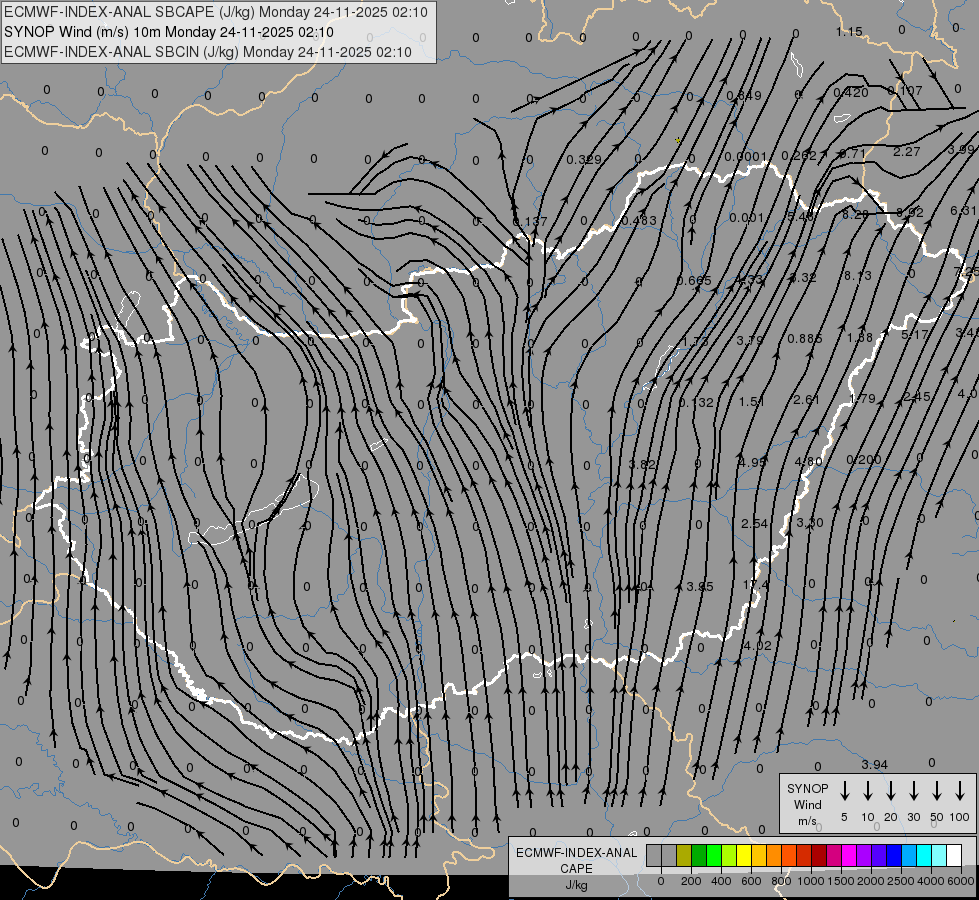Click the SBCAPE title line in the header box
The image size is (979, 900).
point(216,12)
